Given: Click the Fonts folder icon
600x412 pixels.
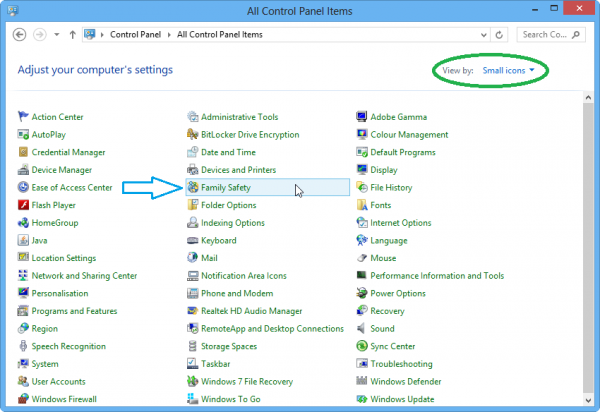Looking at the screenshot, I should coord(362,205).
